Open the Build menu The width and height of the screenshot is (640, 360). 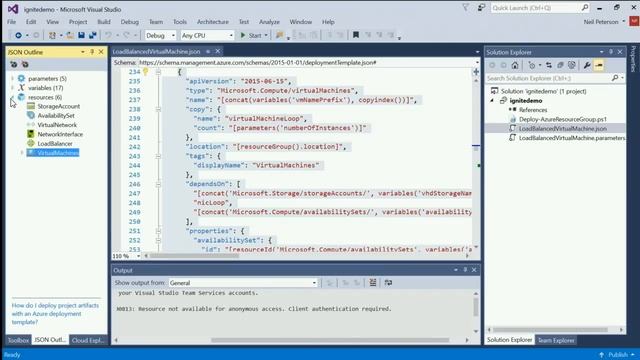[104, 22]
